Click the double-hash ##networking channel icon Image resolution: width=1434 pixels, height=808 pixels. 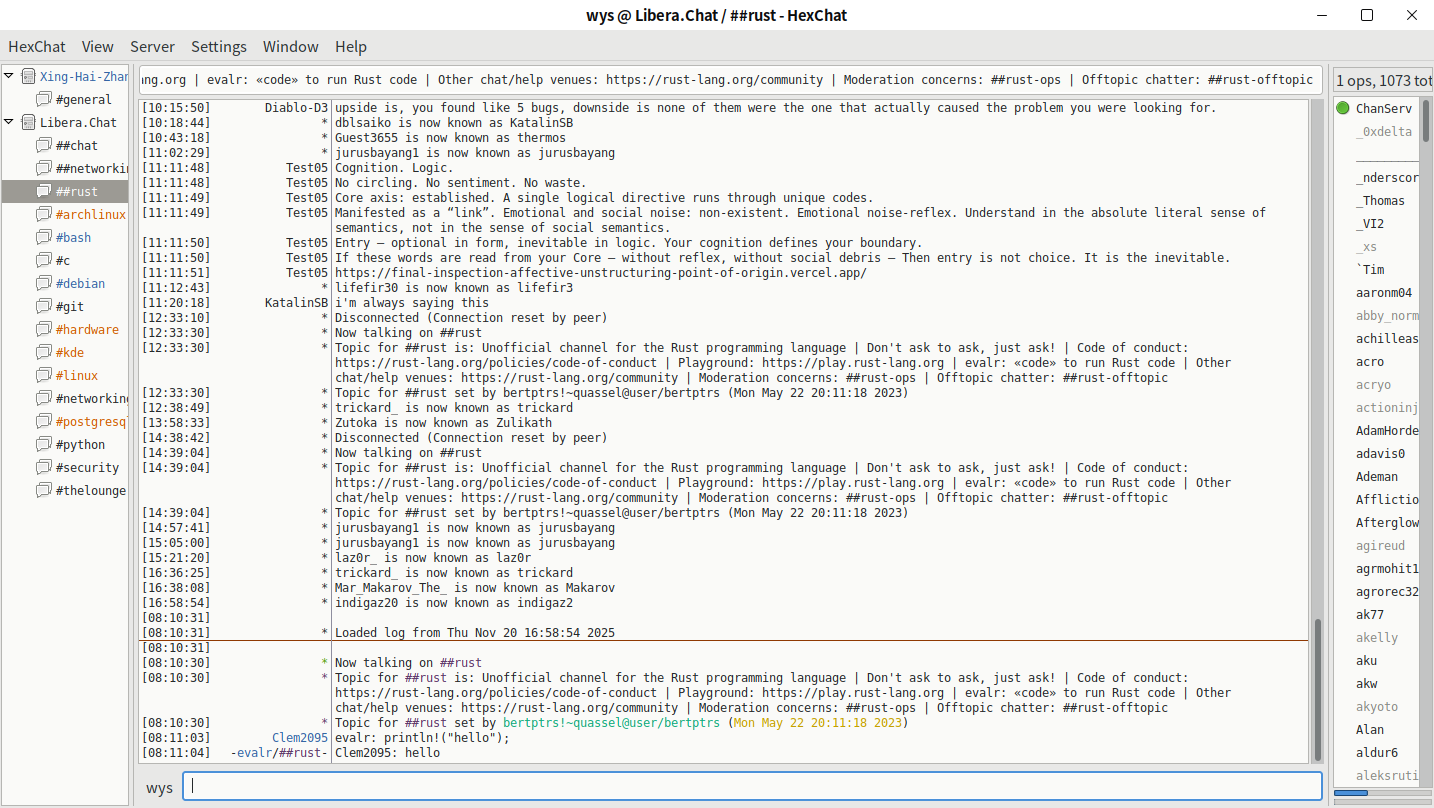click(x=44, y=168)
